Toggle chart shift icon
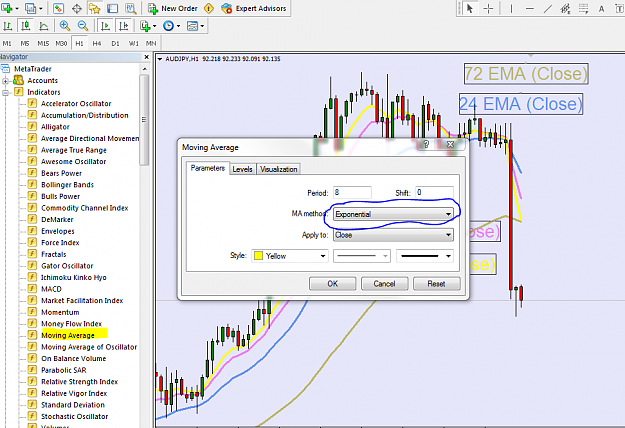This screenshot has width=625, height=428. click(123, 26)
